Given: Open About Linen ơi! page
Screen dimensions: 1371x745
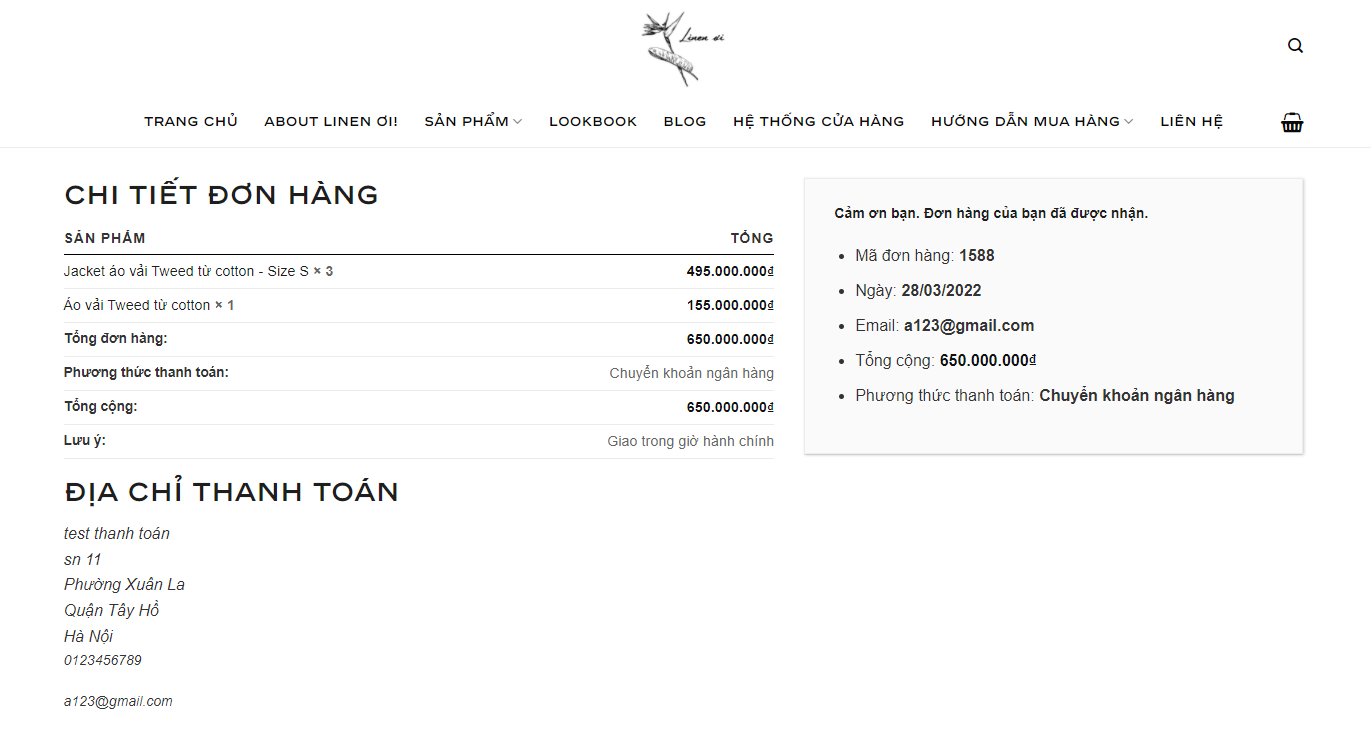Looking at the screenshot, I should coord(331,122).
